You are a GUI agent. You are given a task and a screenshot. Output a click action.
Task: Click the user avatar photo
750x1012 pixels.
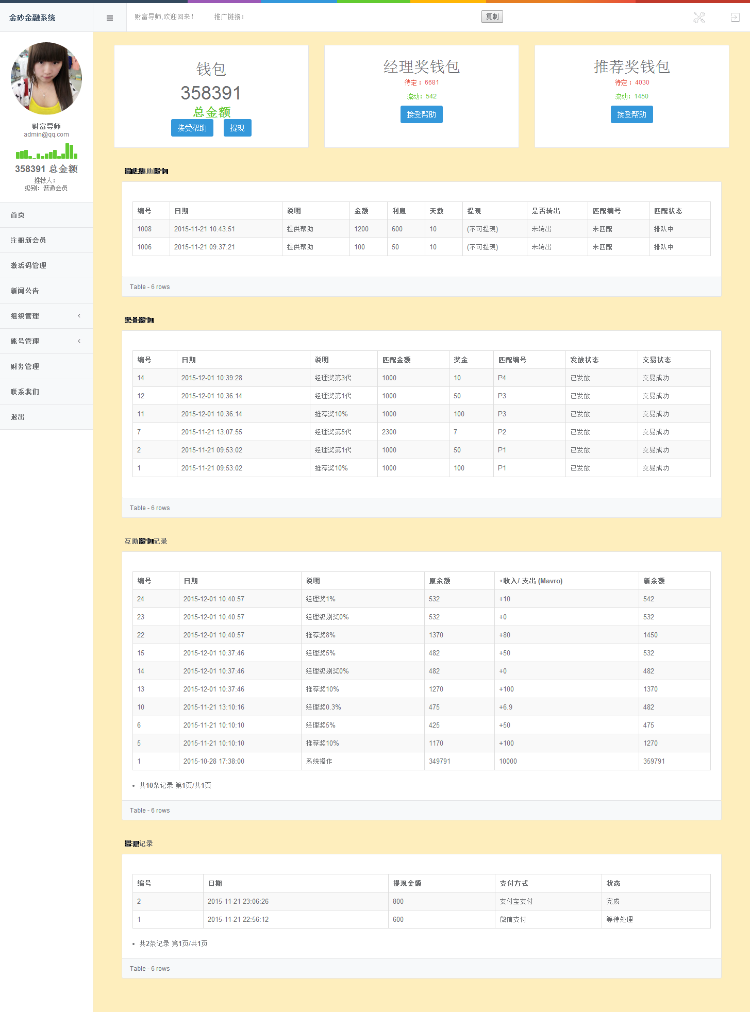coord(46,76)
